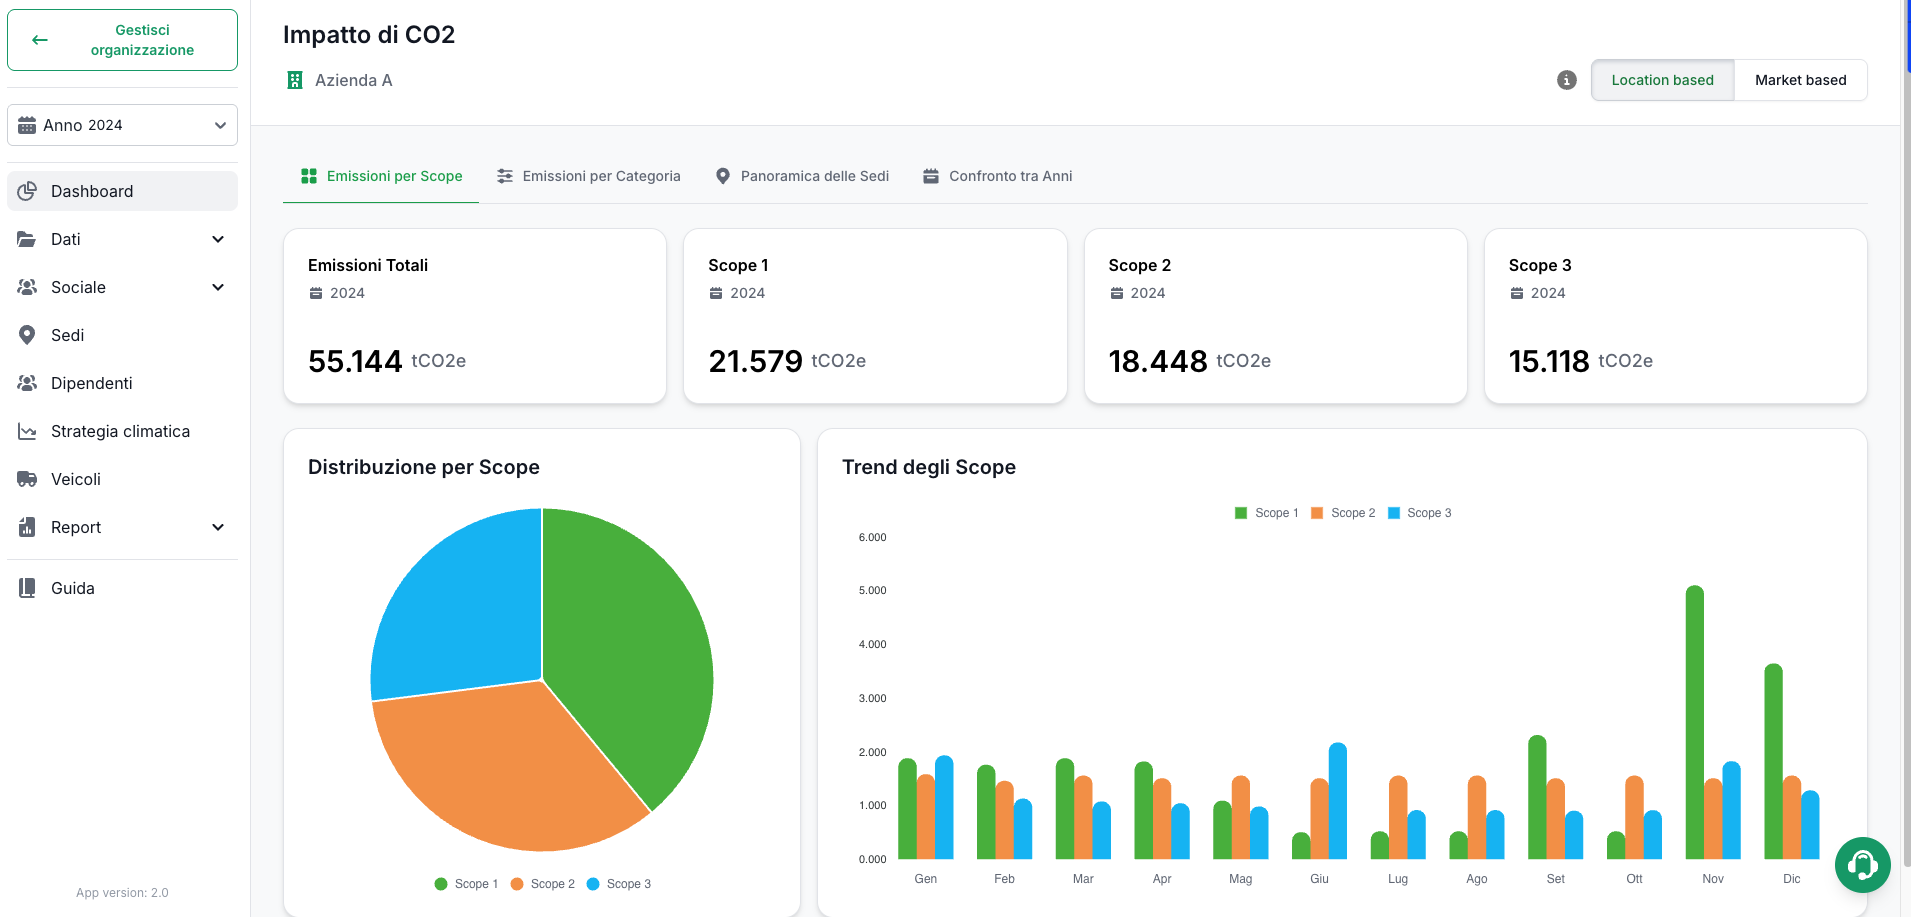The width and height of the screenshot is (1911, 917).
Task: Open the Veicoli truck icon in sidebar
Action: [x=27, y=479]
